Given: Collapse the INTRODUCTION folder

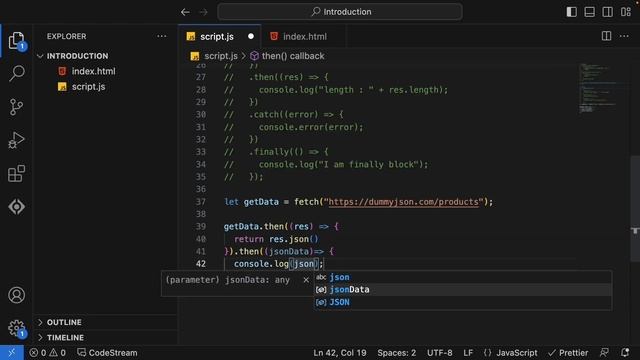Looking at the screenshot, I should coord(77,56).
